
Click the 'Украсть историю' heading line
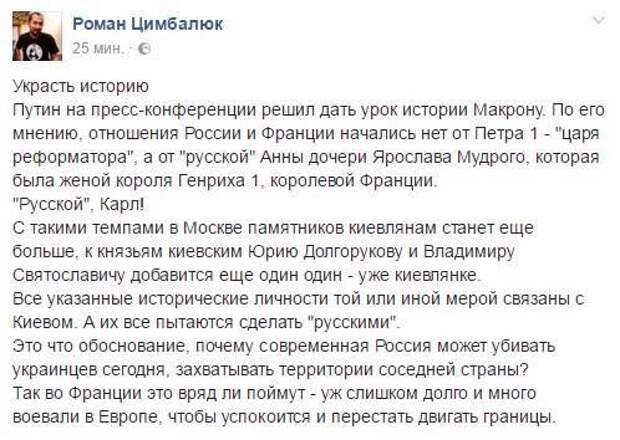coord(81,86)
